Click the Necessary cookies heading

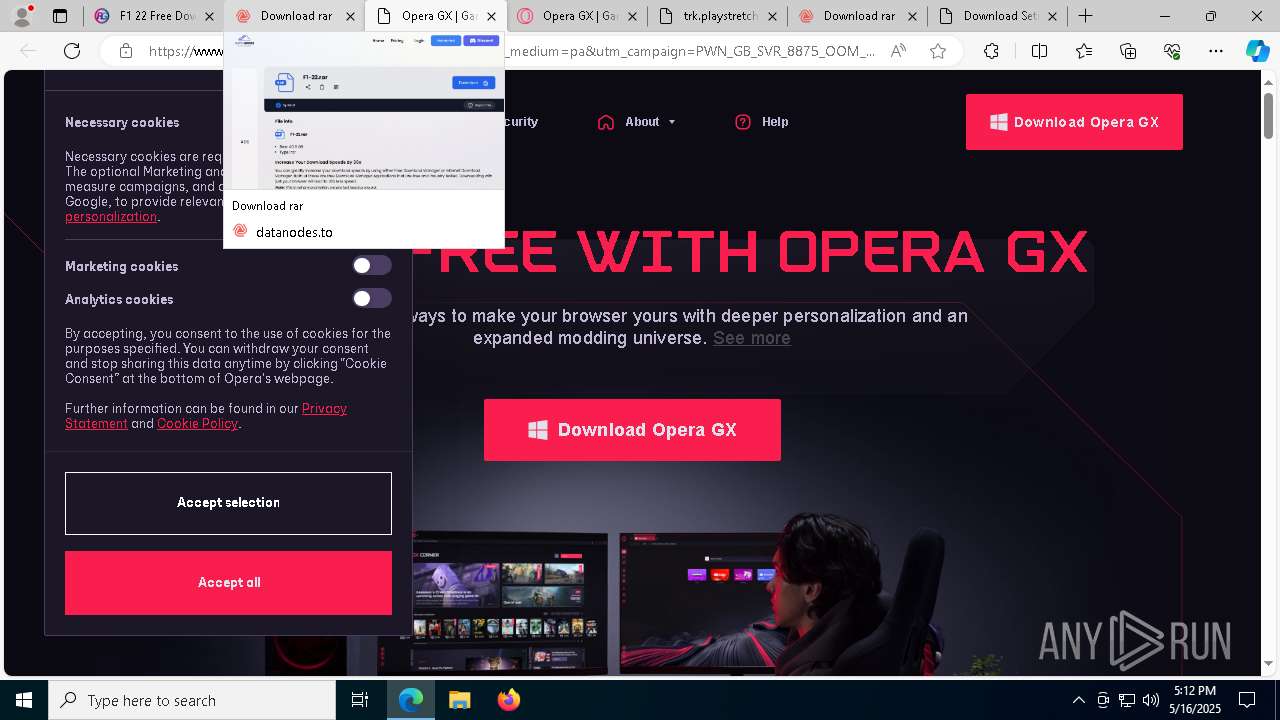click(x=122, y=122)
